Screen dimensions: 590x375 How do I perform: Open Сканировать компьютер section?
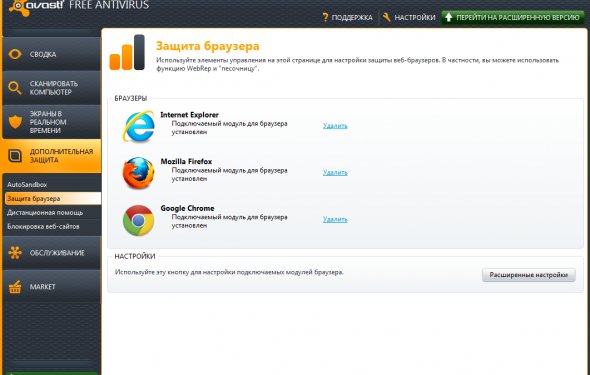click(52, 88)
